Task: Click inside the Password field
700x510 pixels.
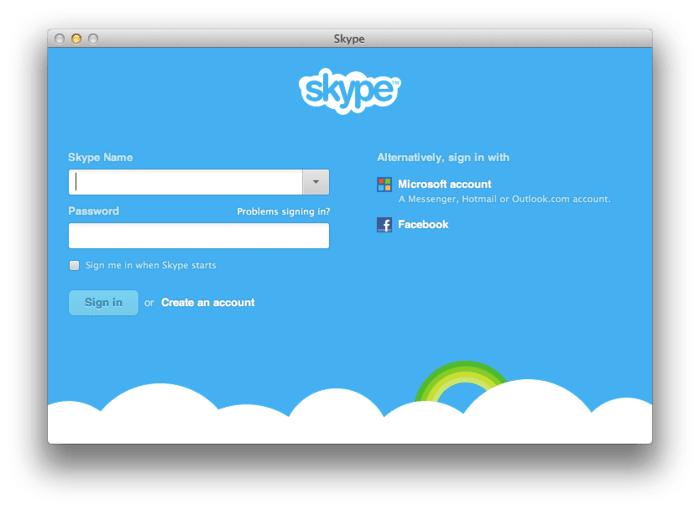Action: (199, 235)
